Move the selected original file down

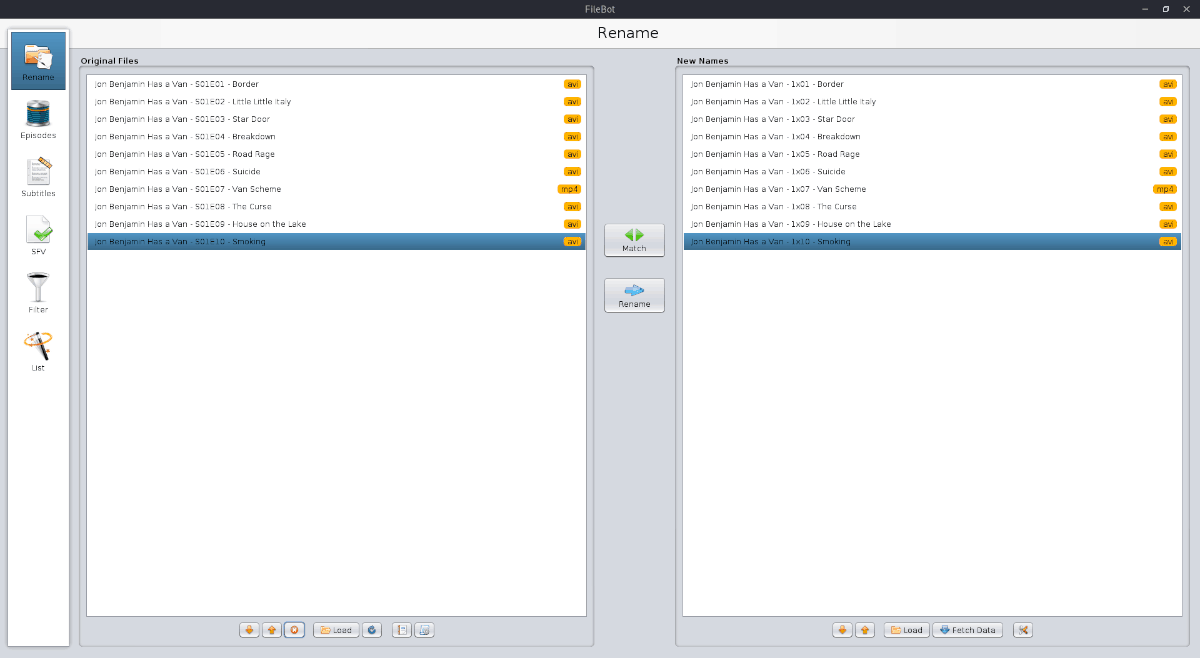pos(249,630)
